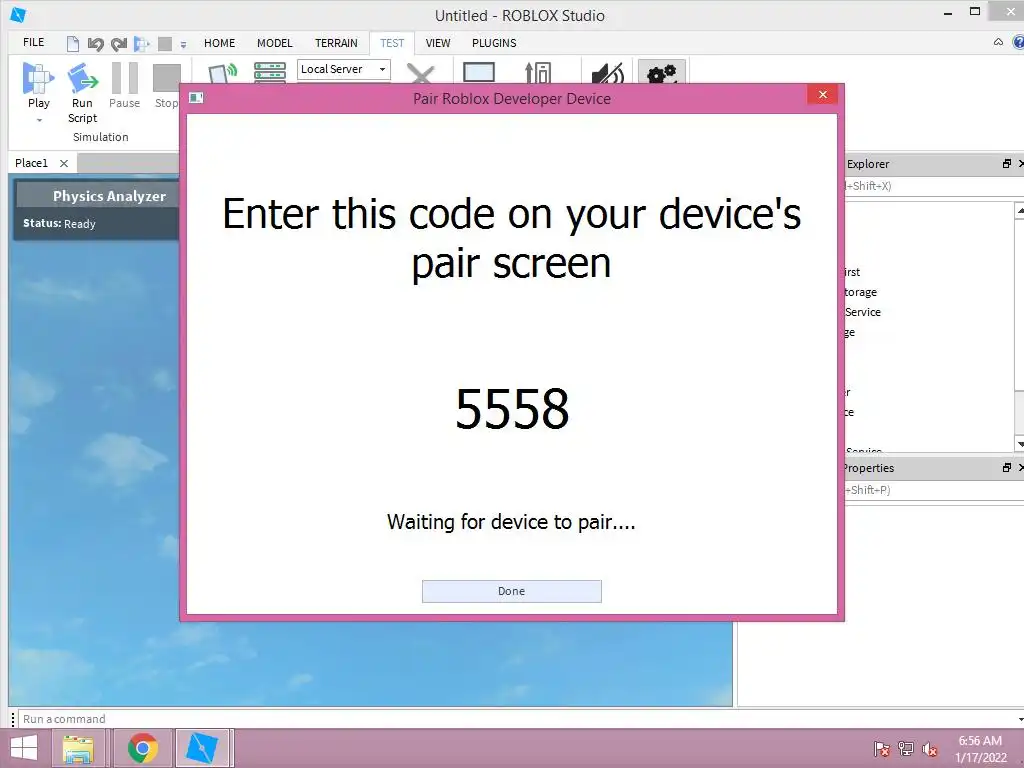Image resolution: width=1024 pixels, height=768 pixels.
Task: Click the Properties filter search field
Action: click(934, 490)
